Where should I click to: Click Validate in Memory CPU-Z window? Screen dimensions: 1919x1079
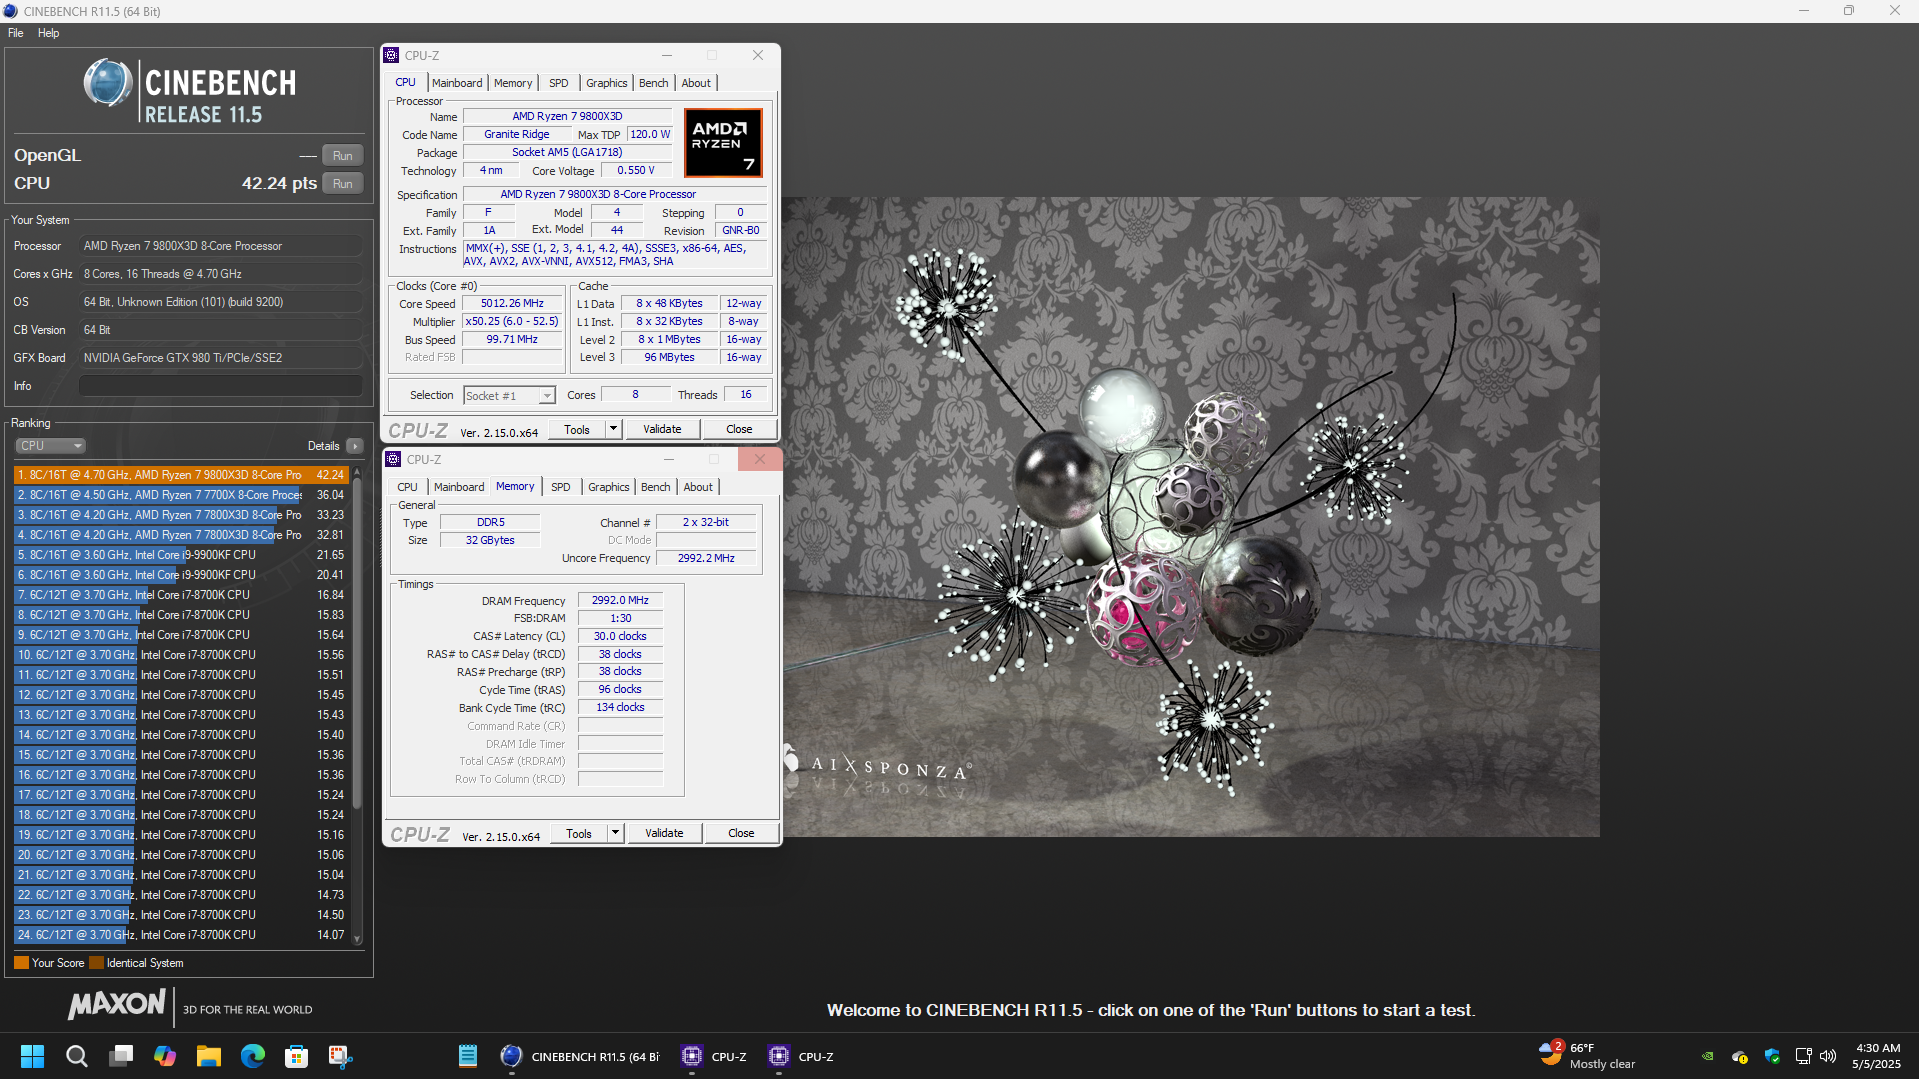point(664,833)
